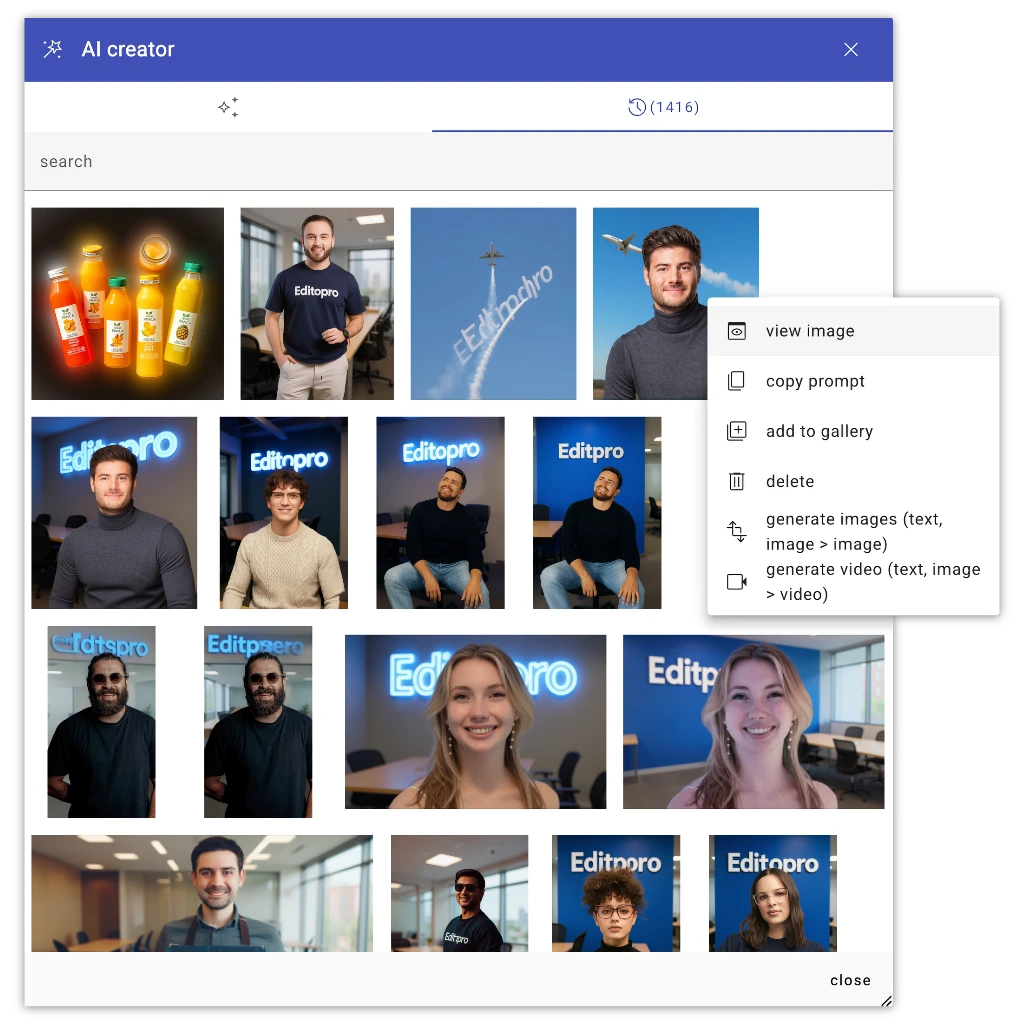
Task: Choose 'copy prompt' menu entry
Action: [854, 381]
